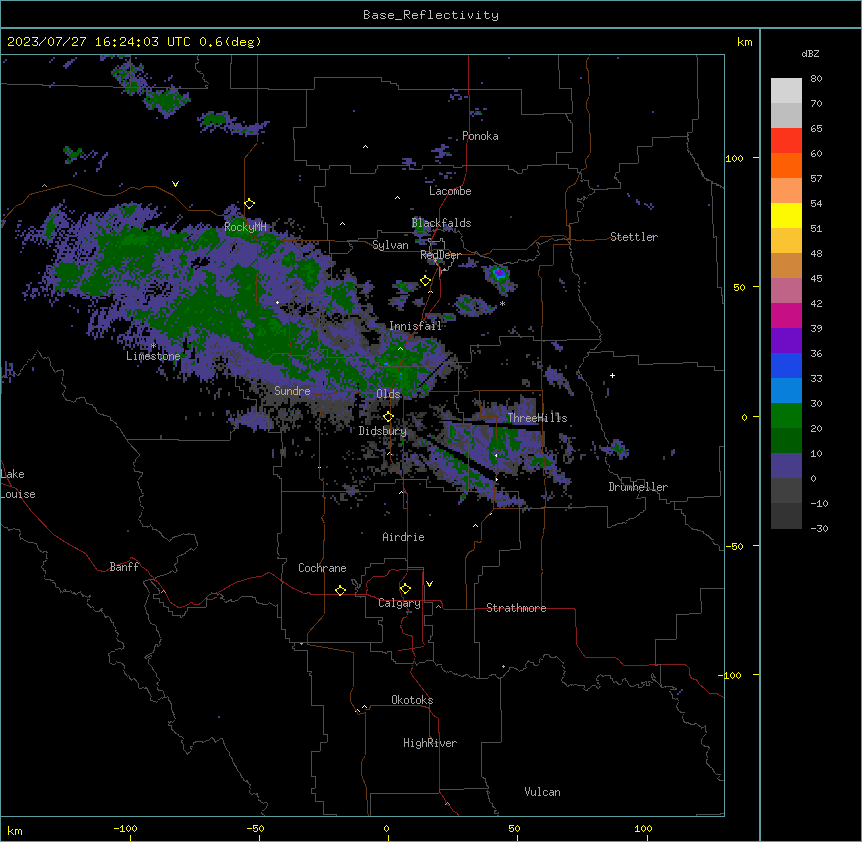Image resolution: width=862 pixels, height=842 pixels.
Task: Click the yellow marker above Didsbury
Action: click(388, 416)
